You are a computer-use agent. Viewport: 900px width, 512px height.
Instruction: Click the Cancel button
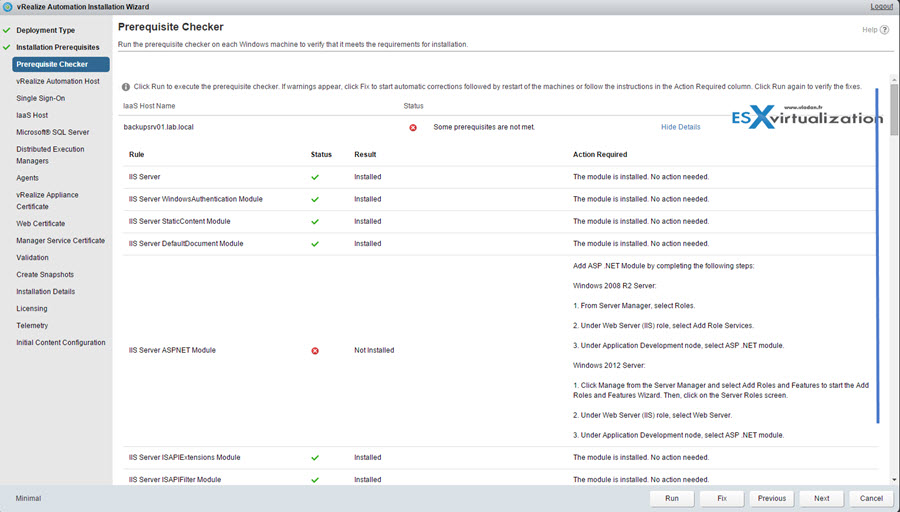pyautogui.click(x=871, y=498)
